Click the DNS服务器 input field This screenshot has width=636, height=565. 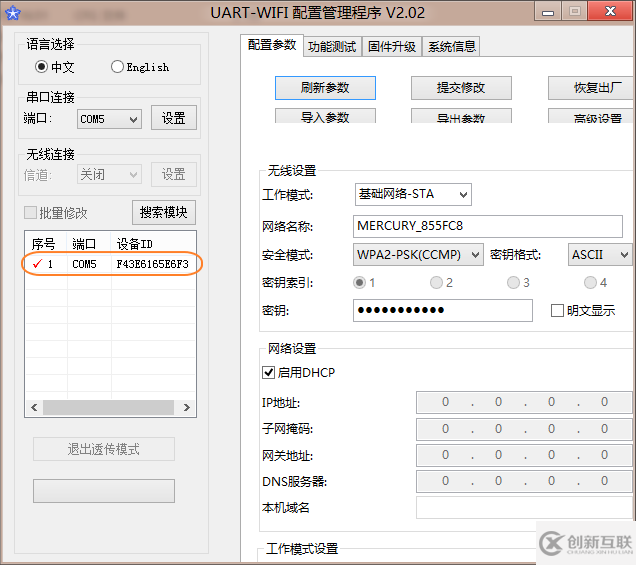point(524,481)
